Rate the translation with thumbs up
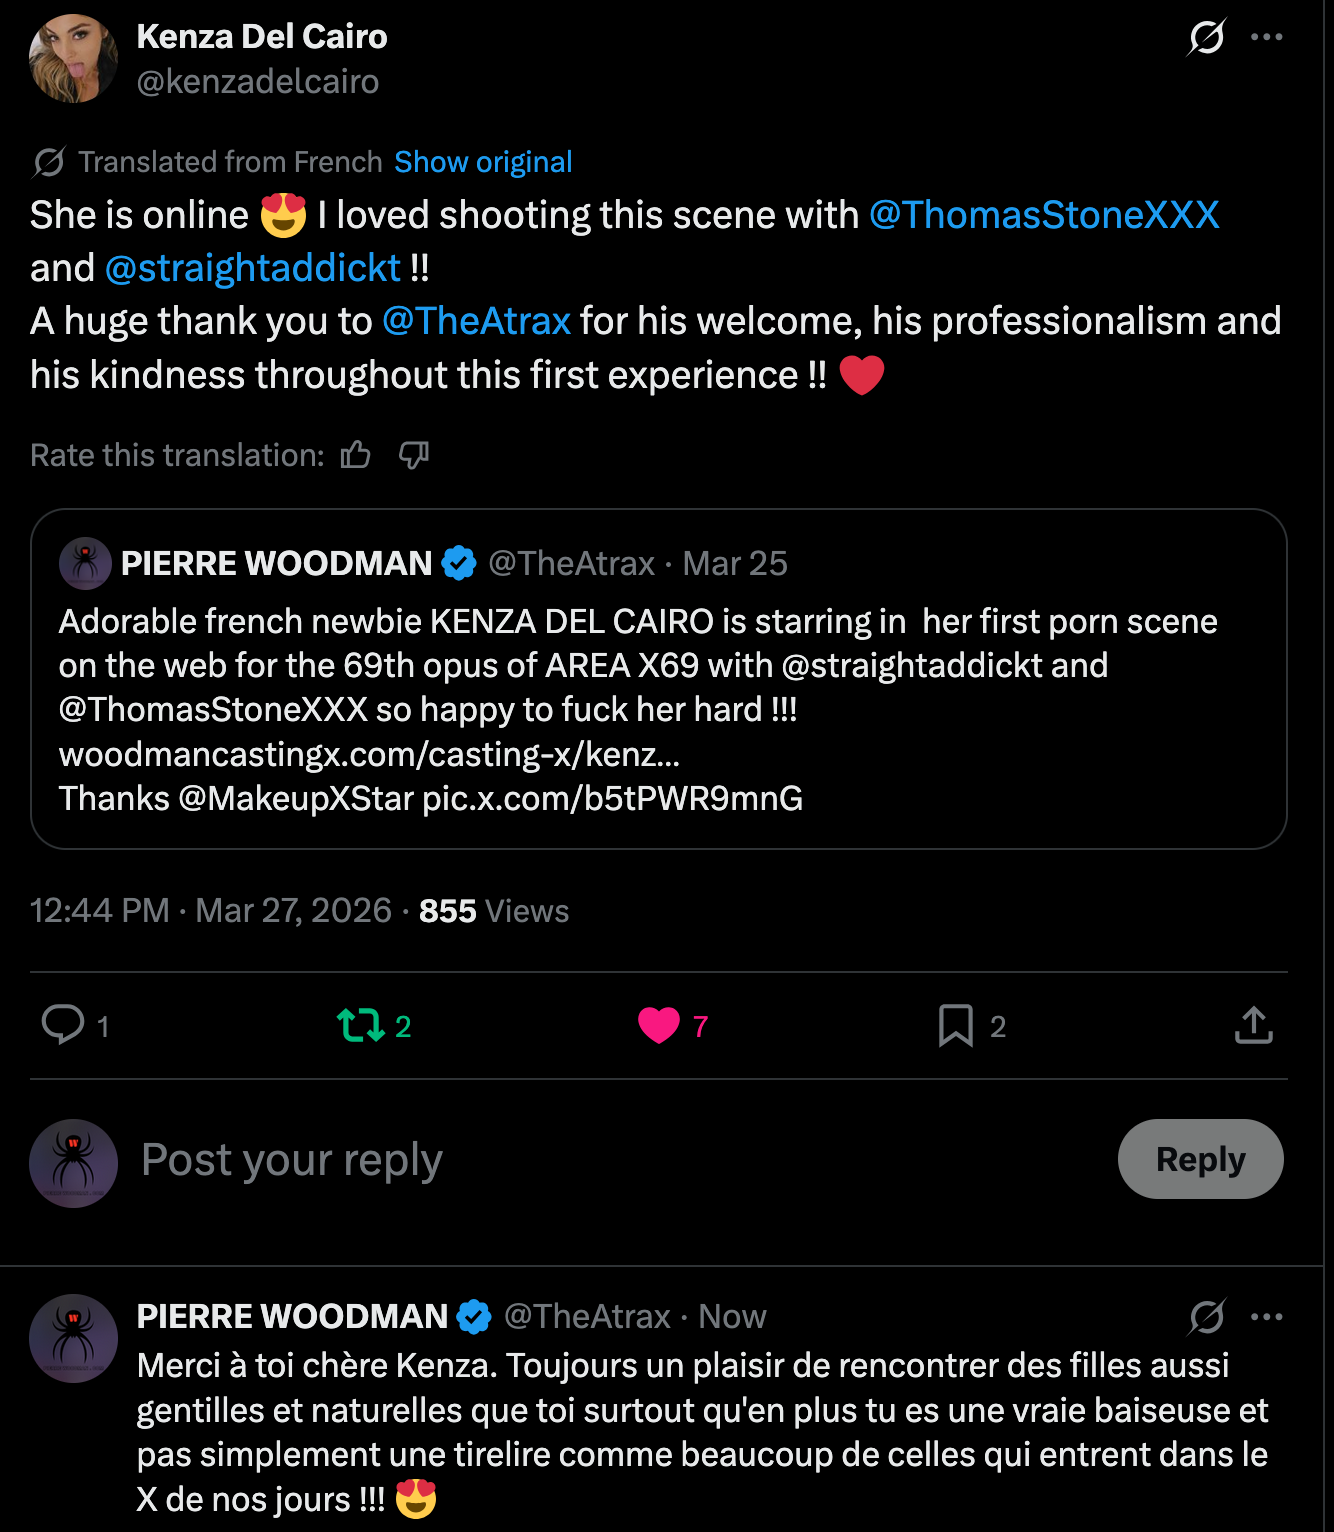 [355, 456]
